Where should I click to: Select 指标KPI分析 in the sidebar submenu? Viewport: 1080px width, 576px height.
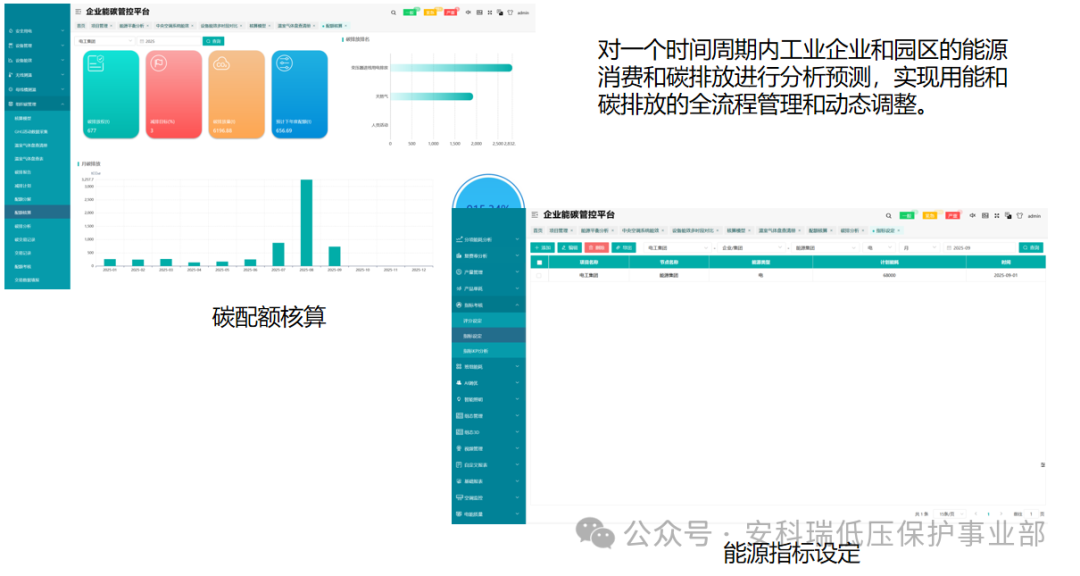pos(488,351)
